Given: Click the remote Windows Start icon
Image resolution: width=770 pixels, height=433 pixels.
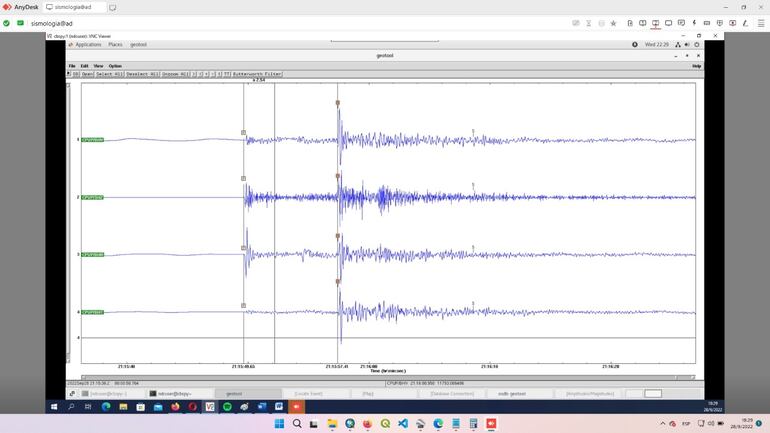Looking at the screenshot, I should pyautogui.click(x=56, y=407).
